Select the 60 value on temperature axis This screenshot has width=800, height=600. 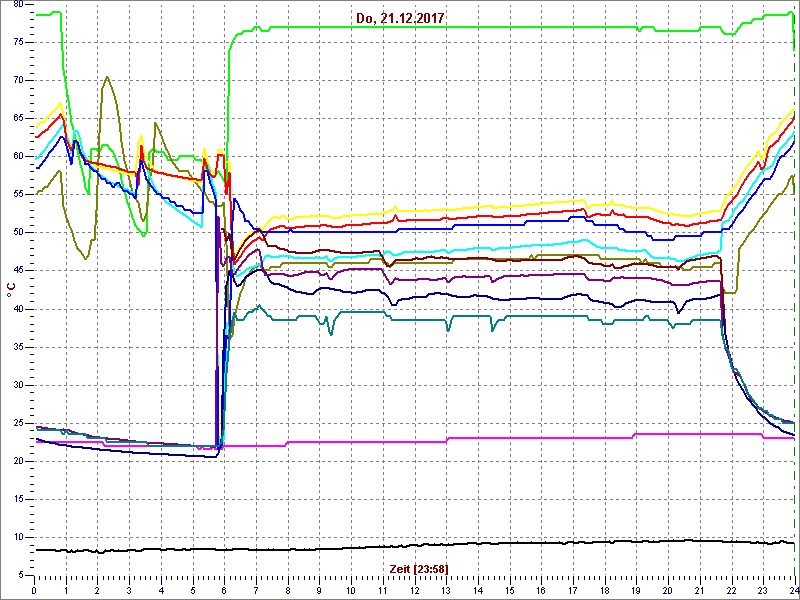point(18,157)
